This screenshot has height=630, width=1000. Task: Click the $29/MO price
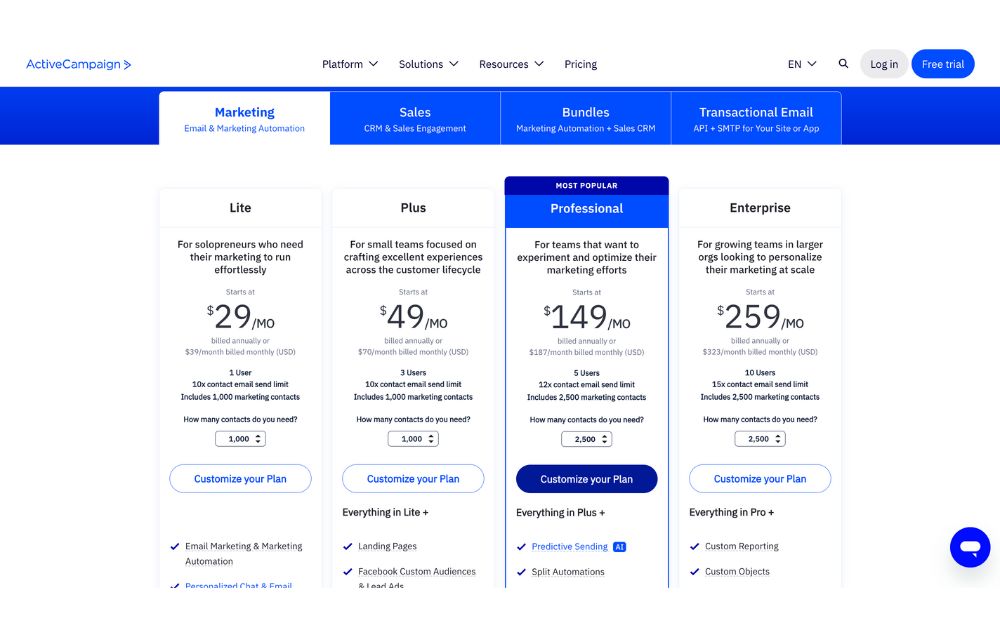240,316
